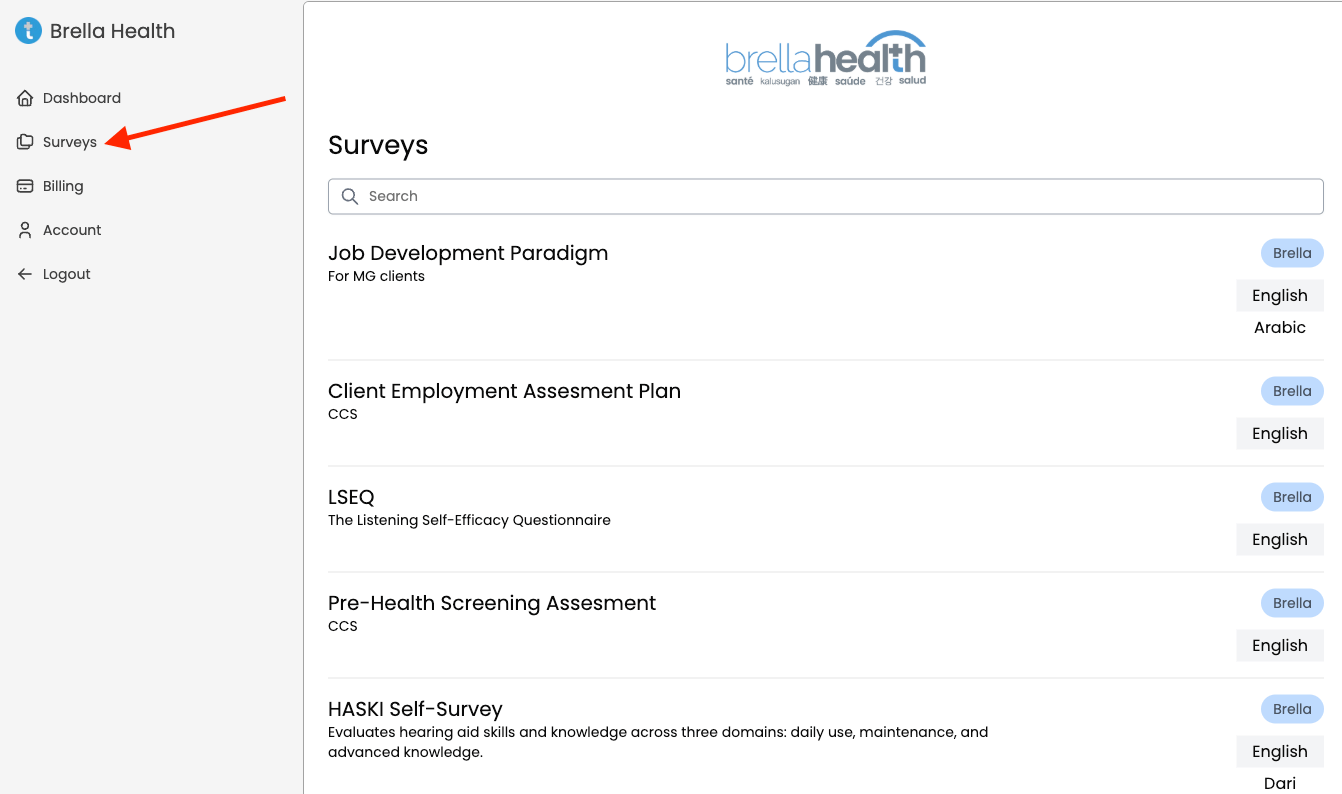The width and height of the screenshot is (1342, 794).
Task: Open the Pre-Health Screening Assesment survey title
Action: [x=492, y=603]
